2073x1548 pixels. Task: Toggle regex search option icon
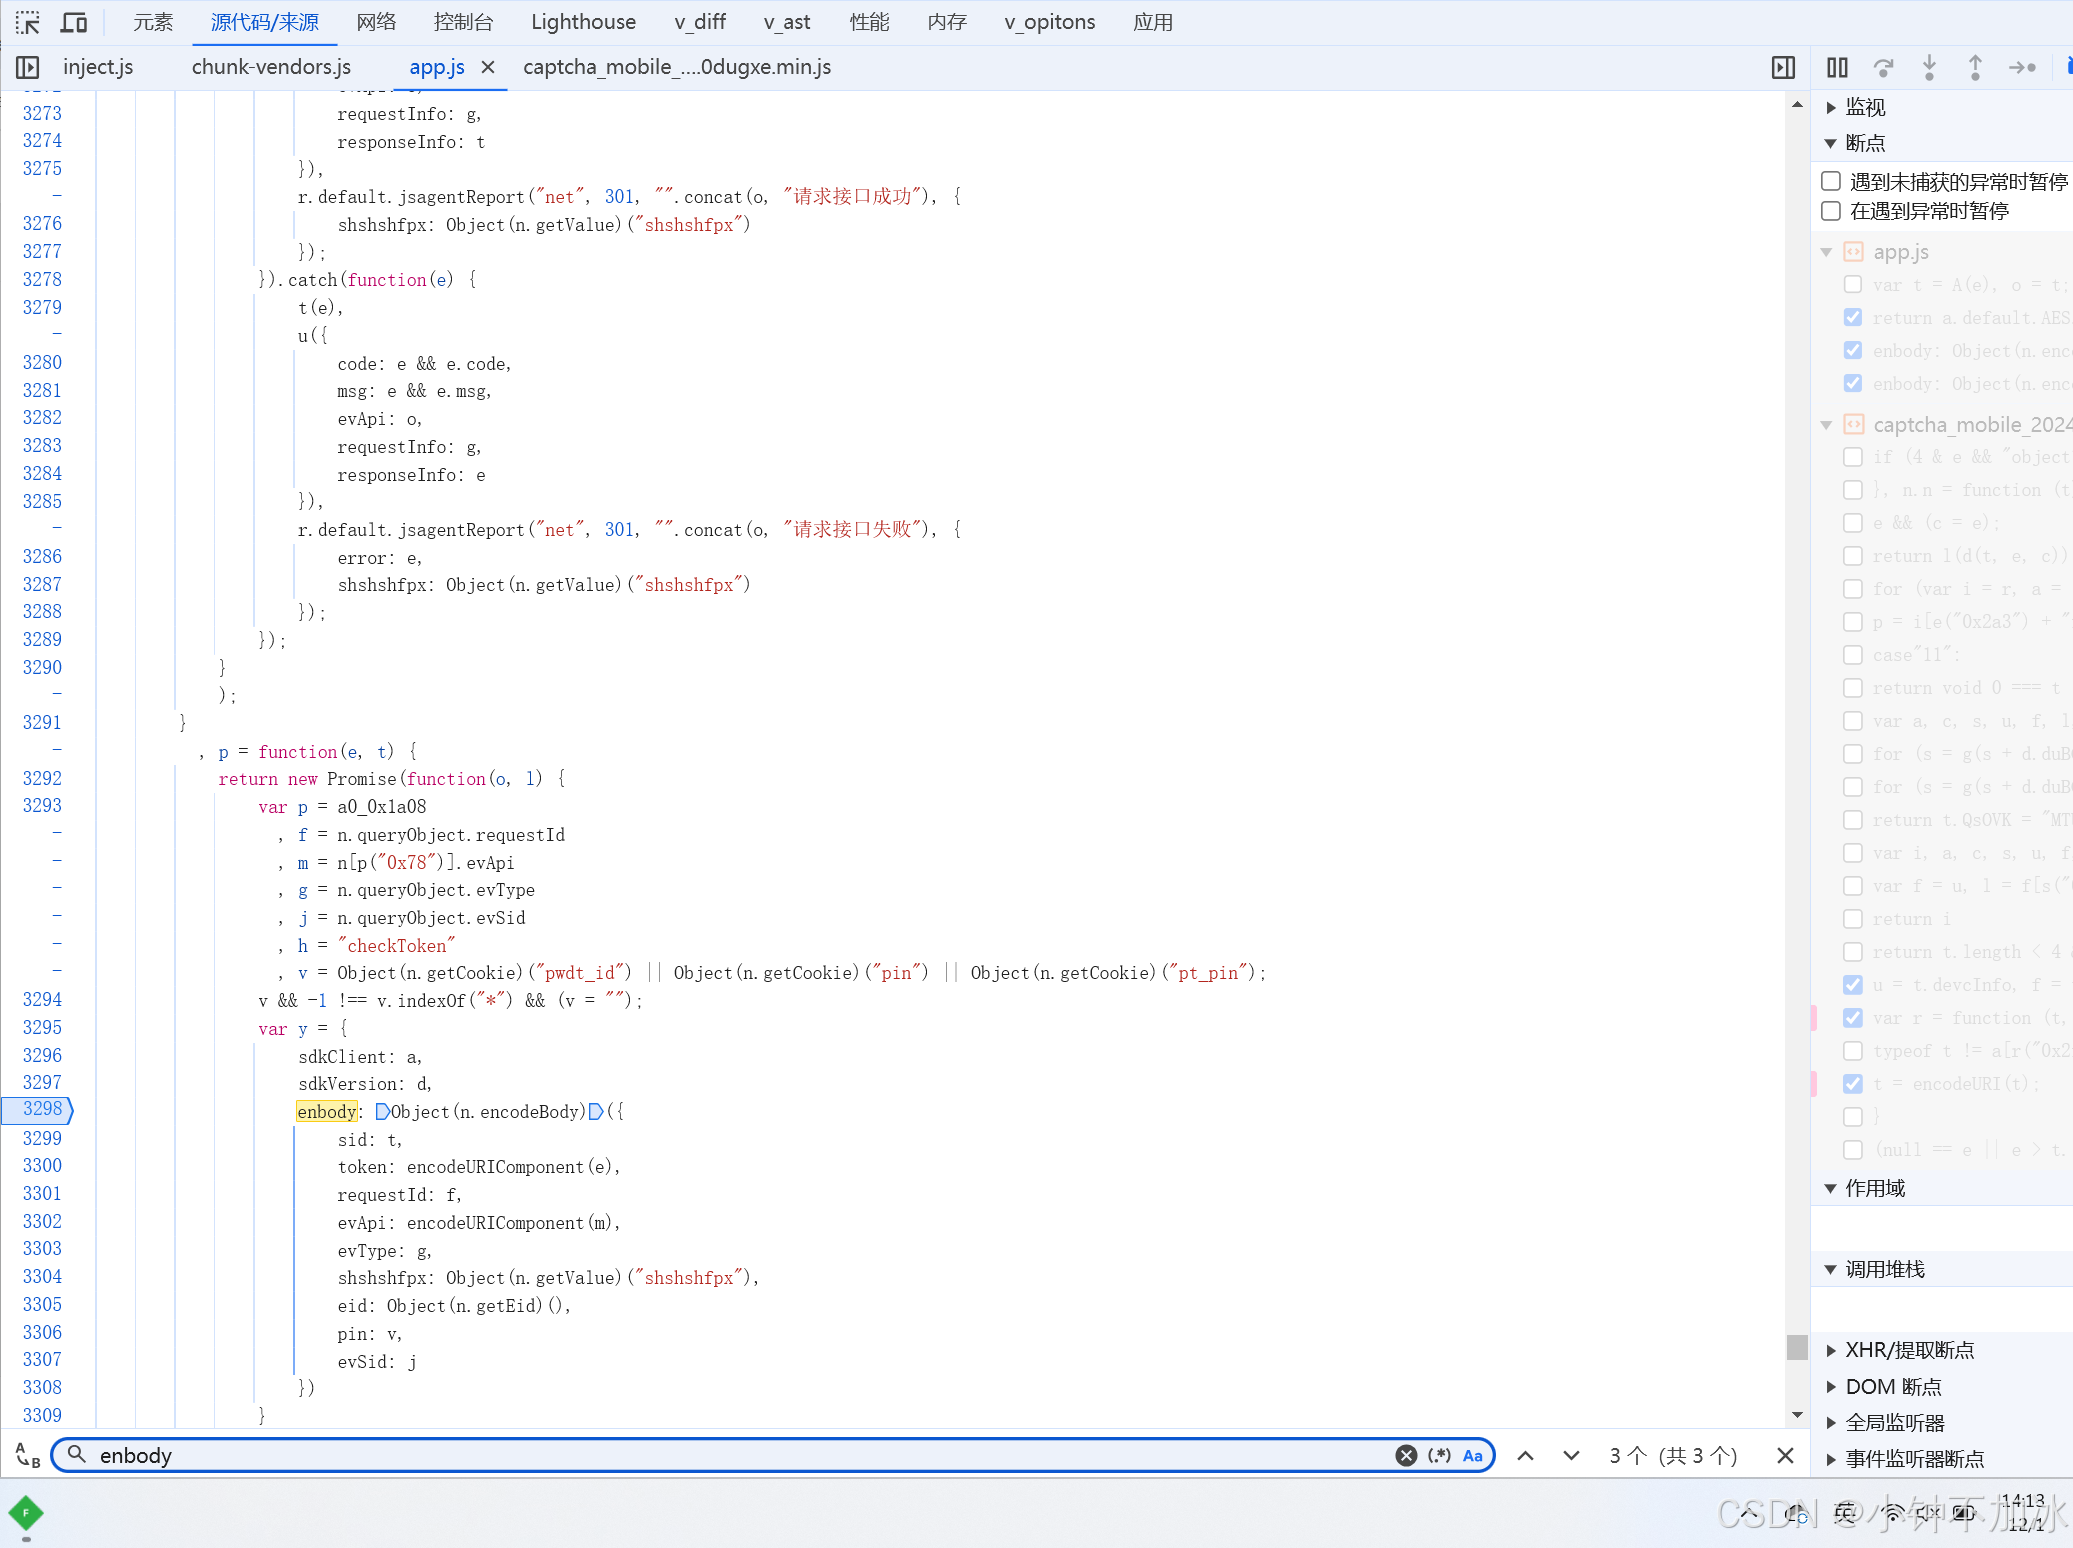pyautogui.click(x=1439, y=1455)
